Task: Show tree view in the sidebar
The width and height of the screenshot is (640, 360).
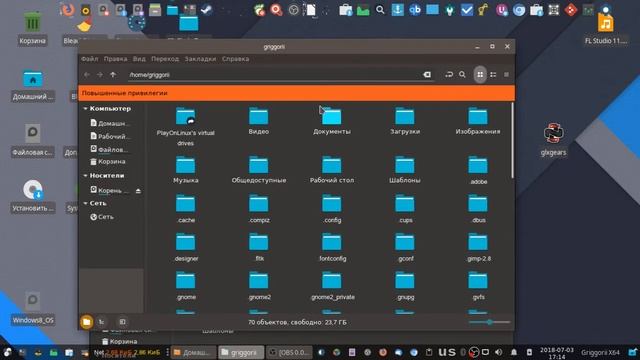Action: pos(102,322)
